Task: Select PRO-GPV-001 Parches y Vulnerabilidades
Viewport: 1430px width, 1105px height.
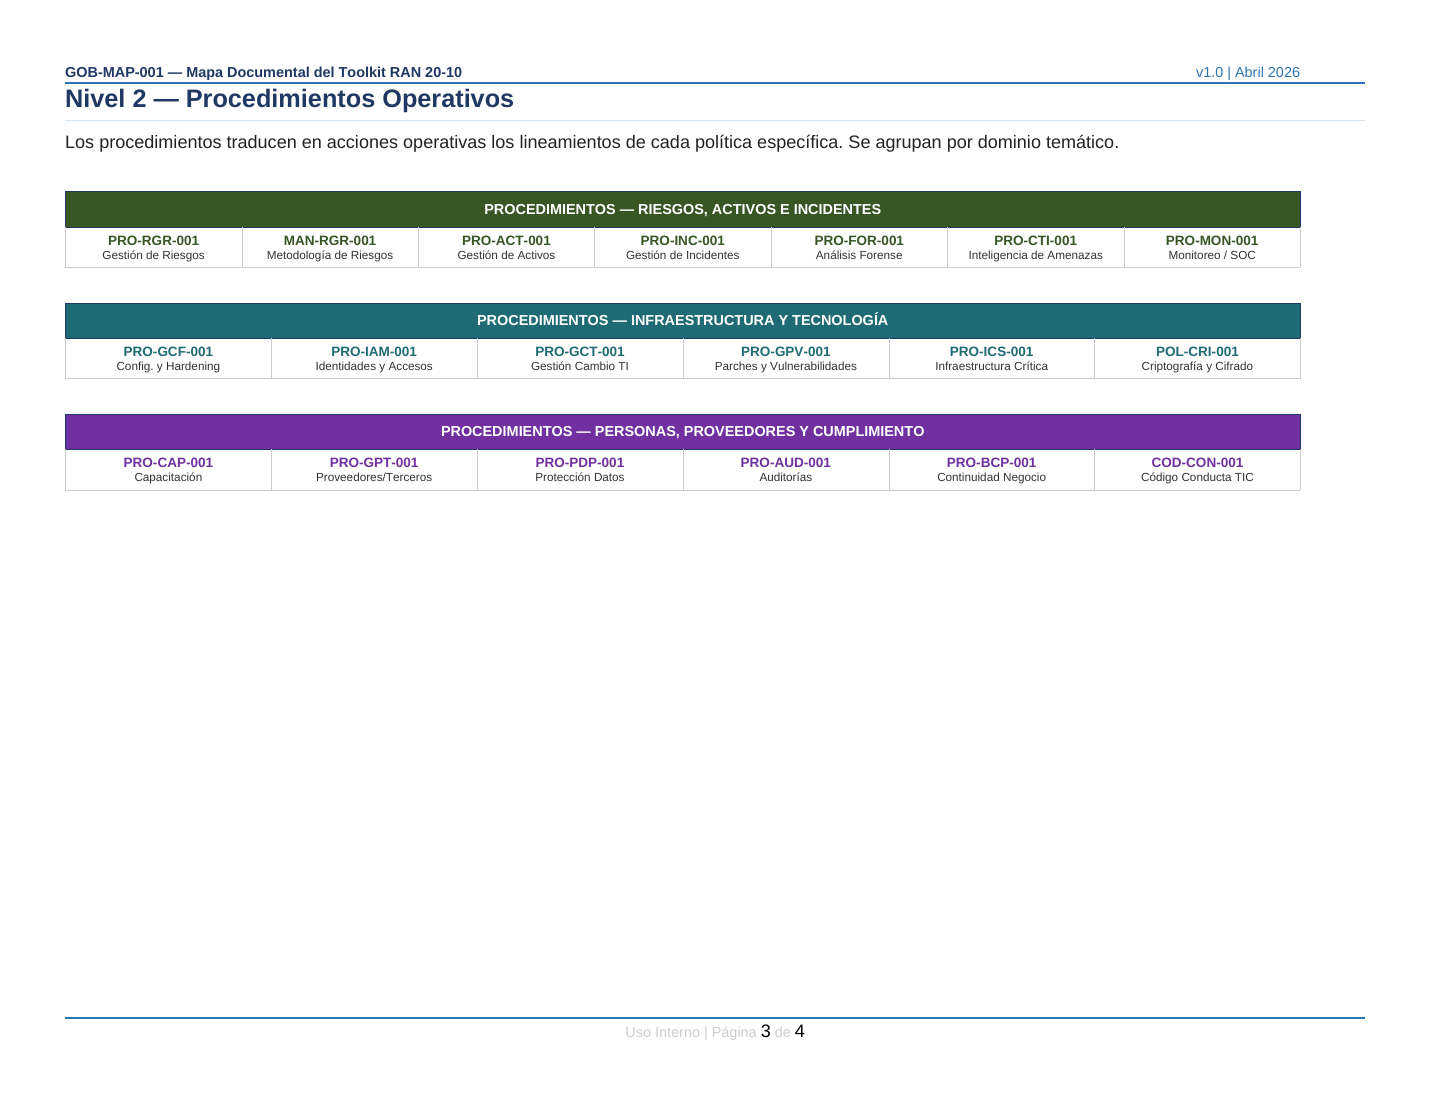Action: (786, 359)
